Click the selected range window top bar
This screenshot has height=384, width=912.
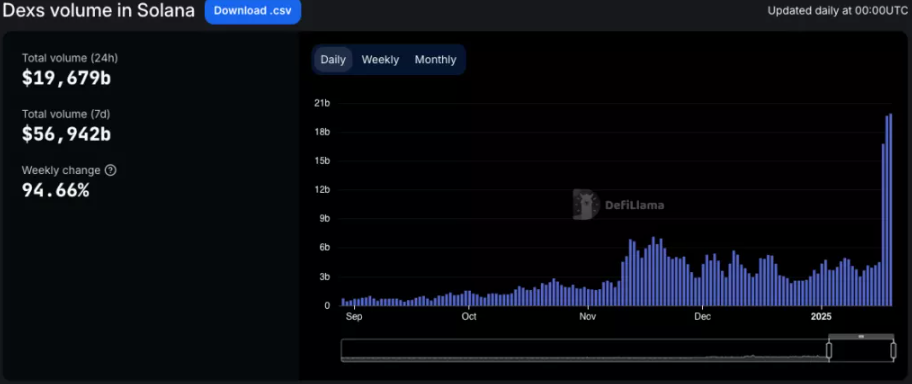tap(861, 336)
